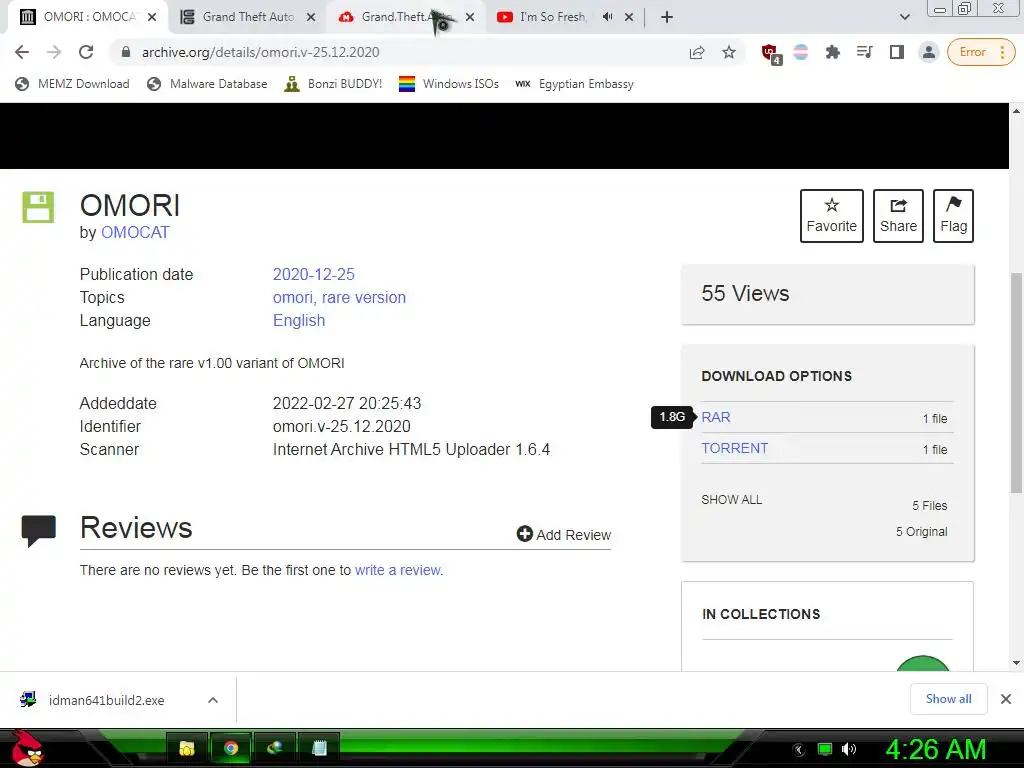
Task: Open the media control playlist icon
Action: [x=864, y=52]
